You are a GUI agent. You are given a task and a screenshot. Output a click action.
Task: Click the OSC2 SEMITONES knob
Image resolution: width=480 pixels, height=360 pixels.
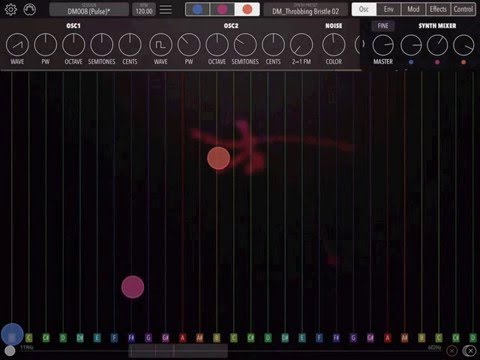[x=245, y=45]
